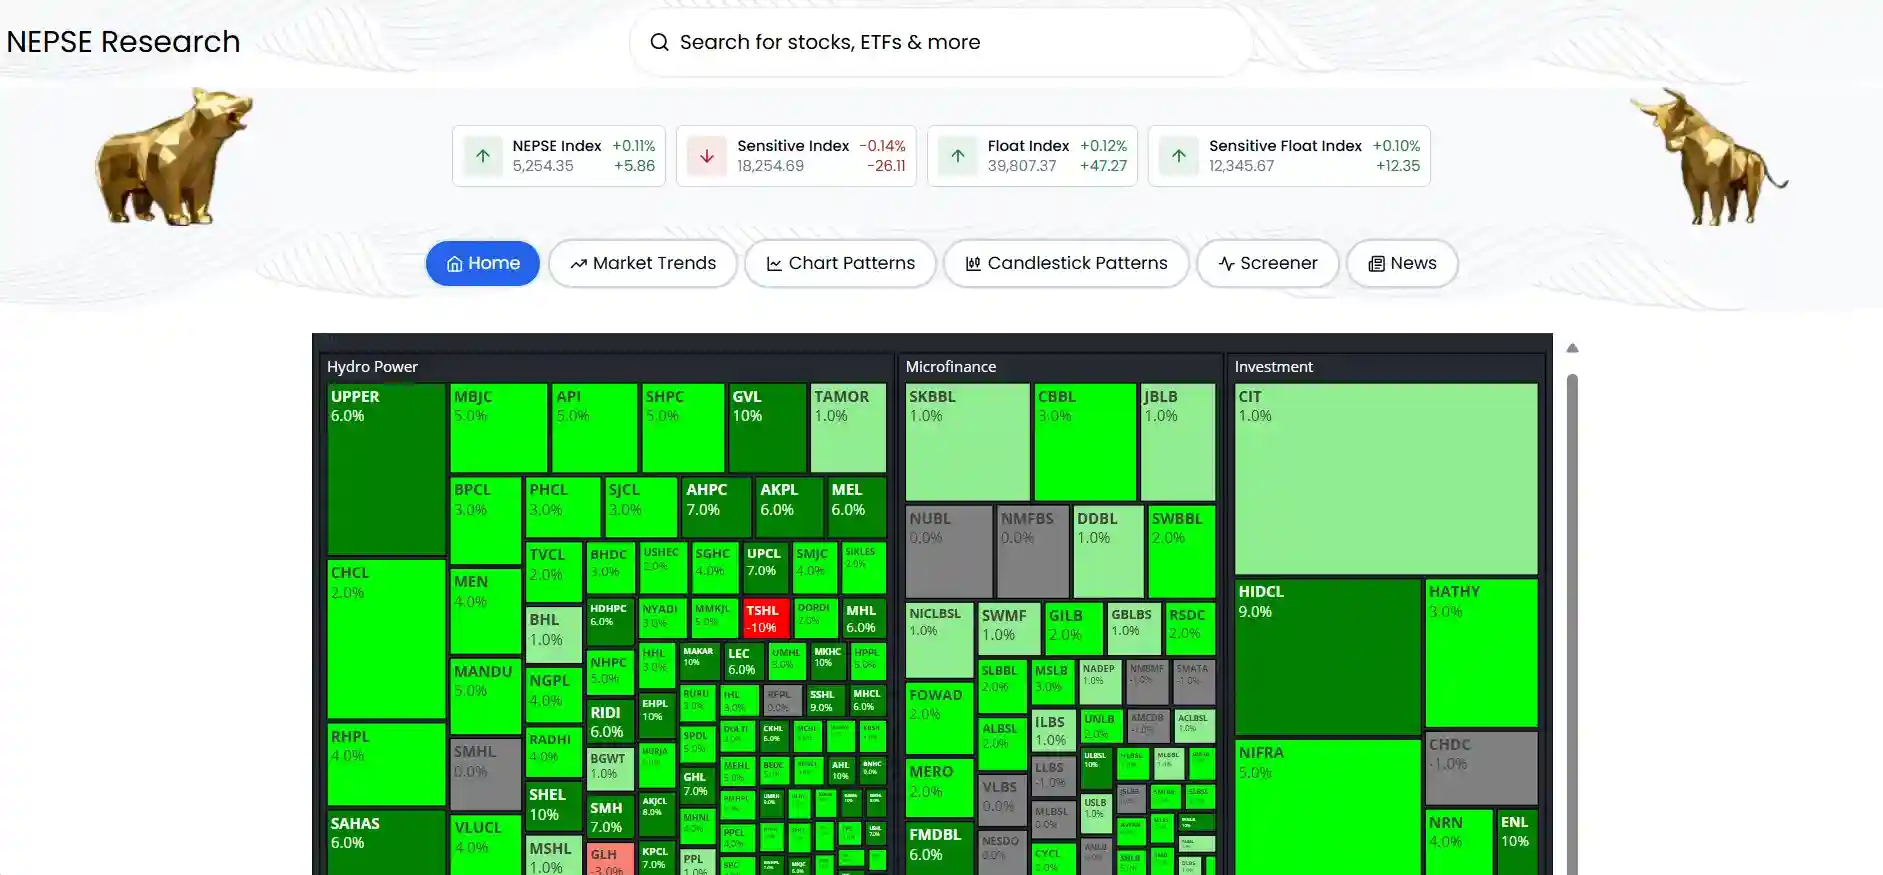Open the News section
The image size is (1883, 875).
click(x=1402, y=263)
